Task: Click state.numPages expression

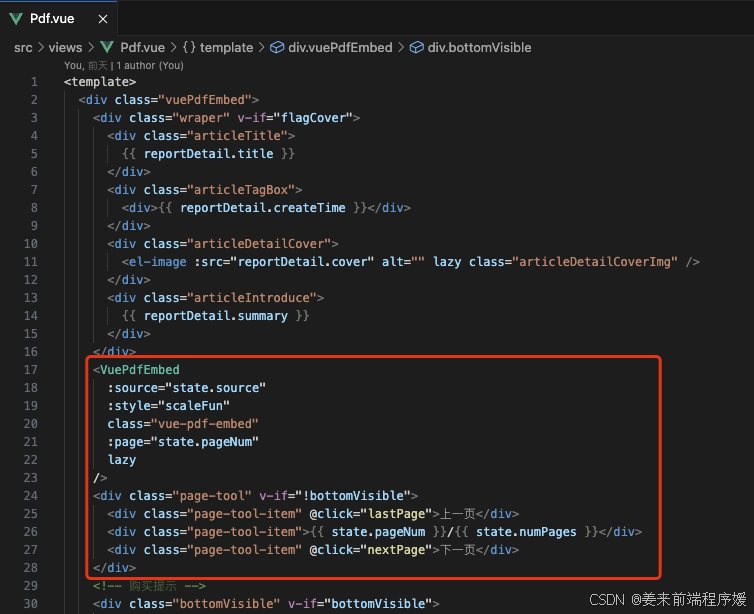Action: click(526, 532)
